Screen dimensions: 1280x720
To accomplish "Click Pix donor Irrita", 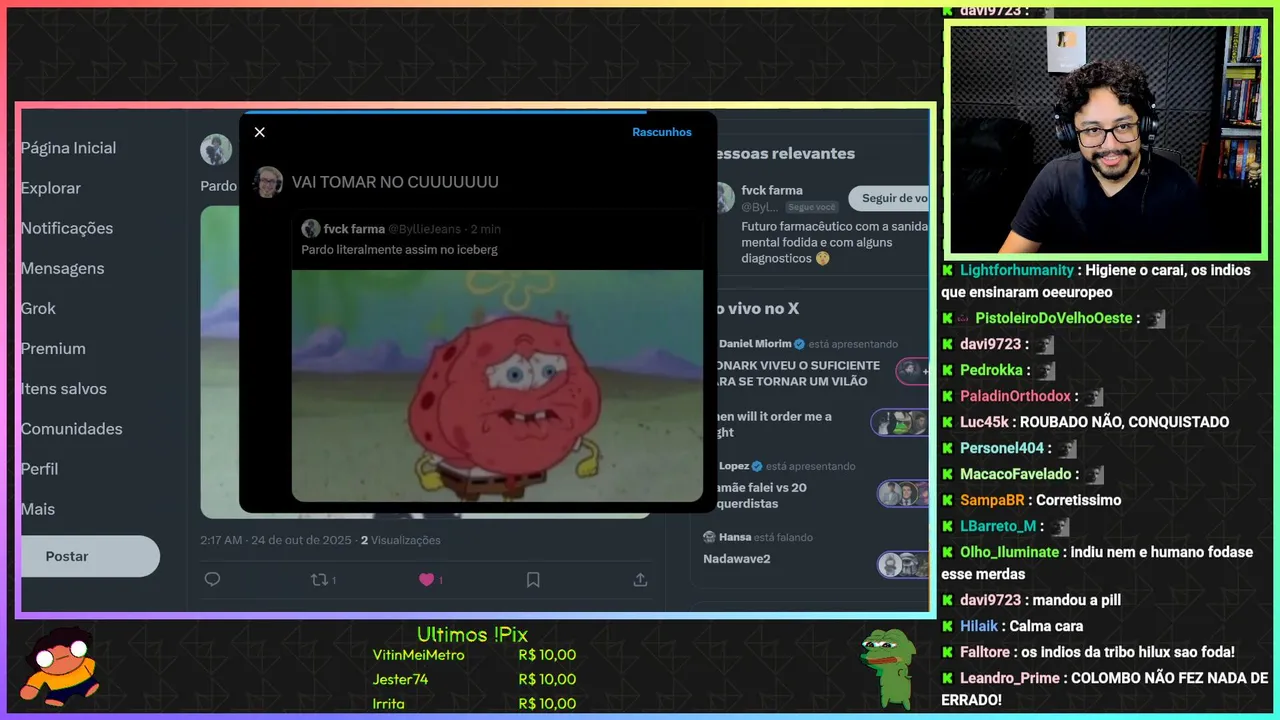I will click(388, 703).
